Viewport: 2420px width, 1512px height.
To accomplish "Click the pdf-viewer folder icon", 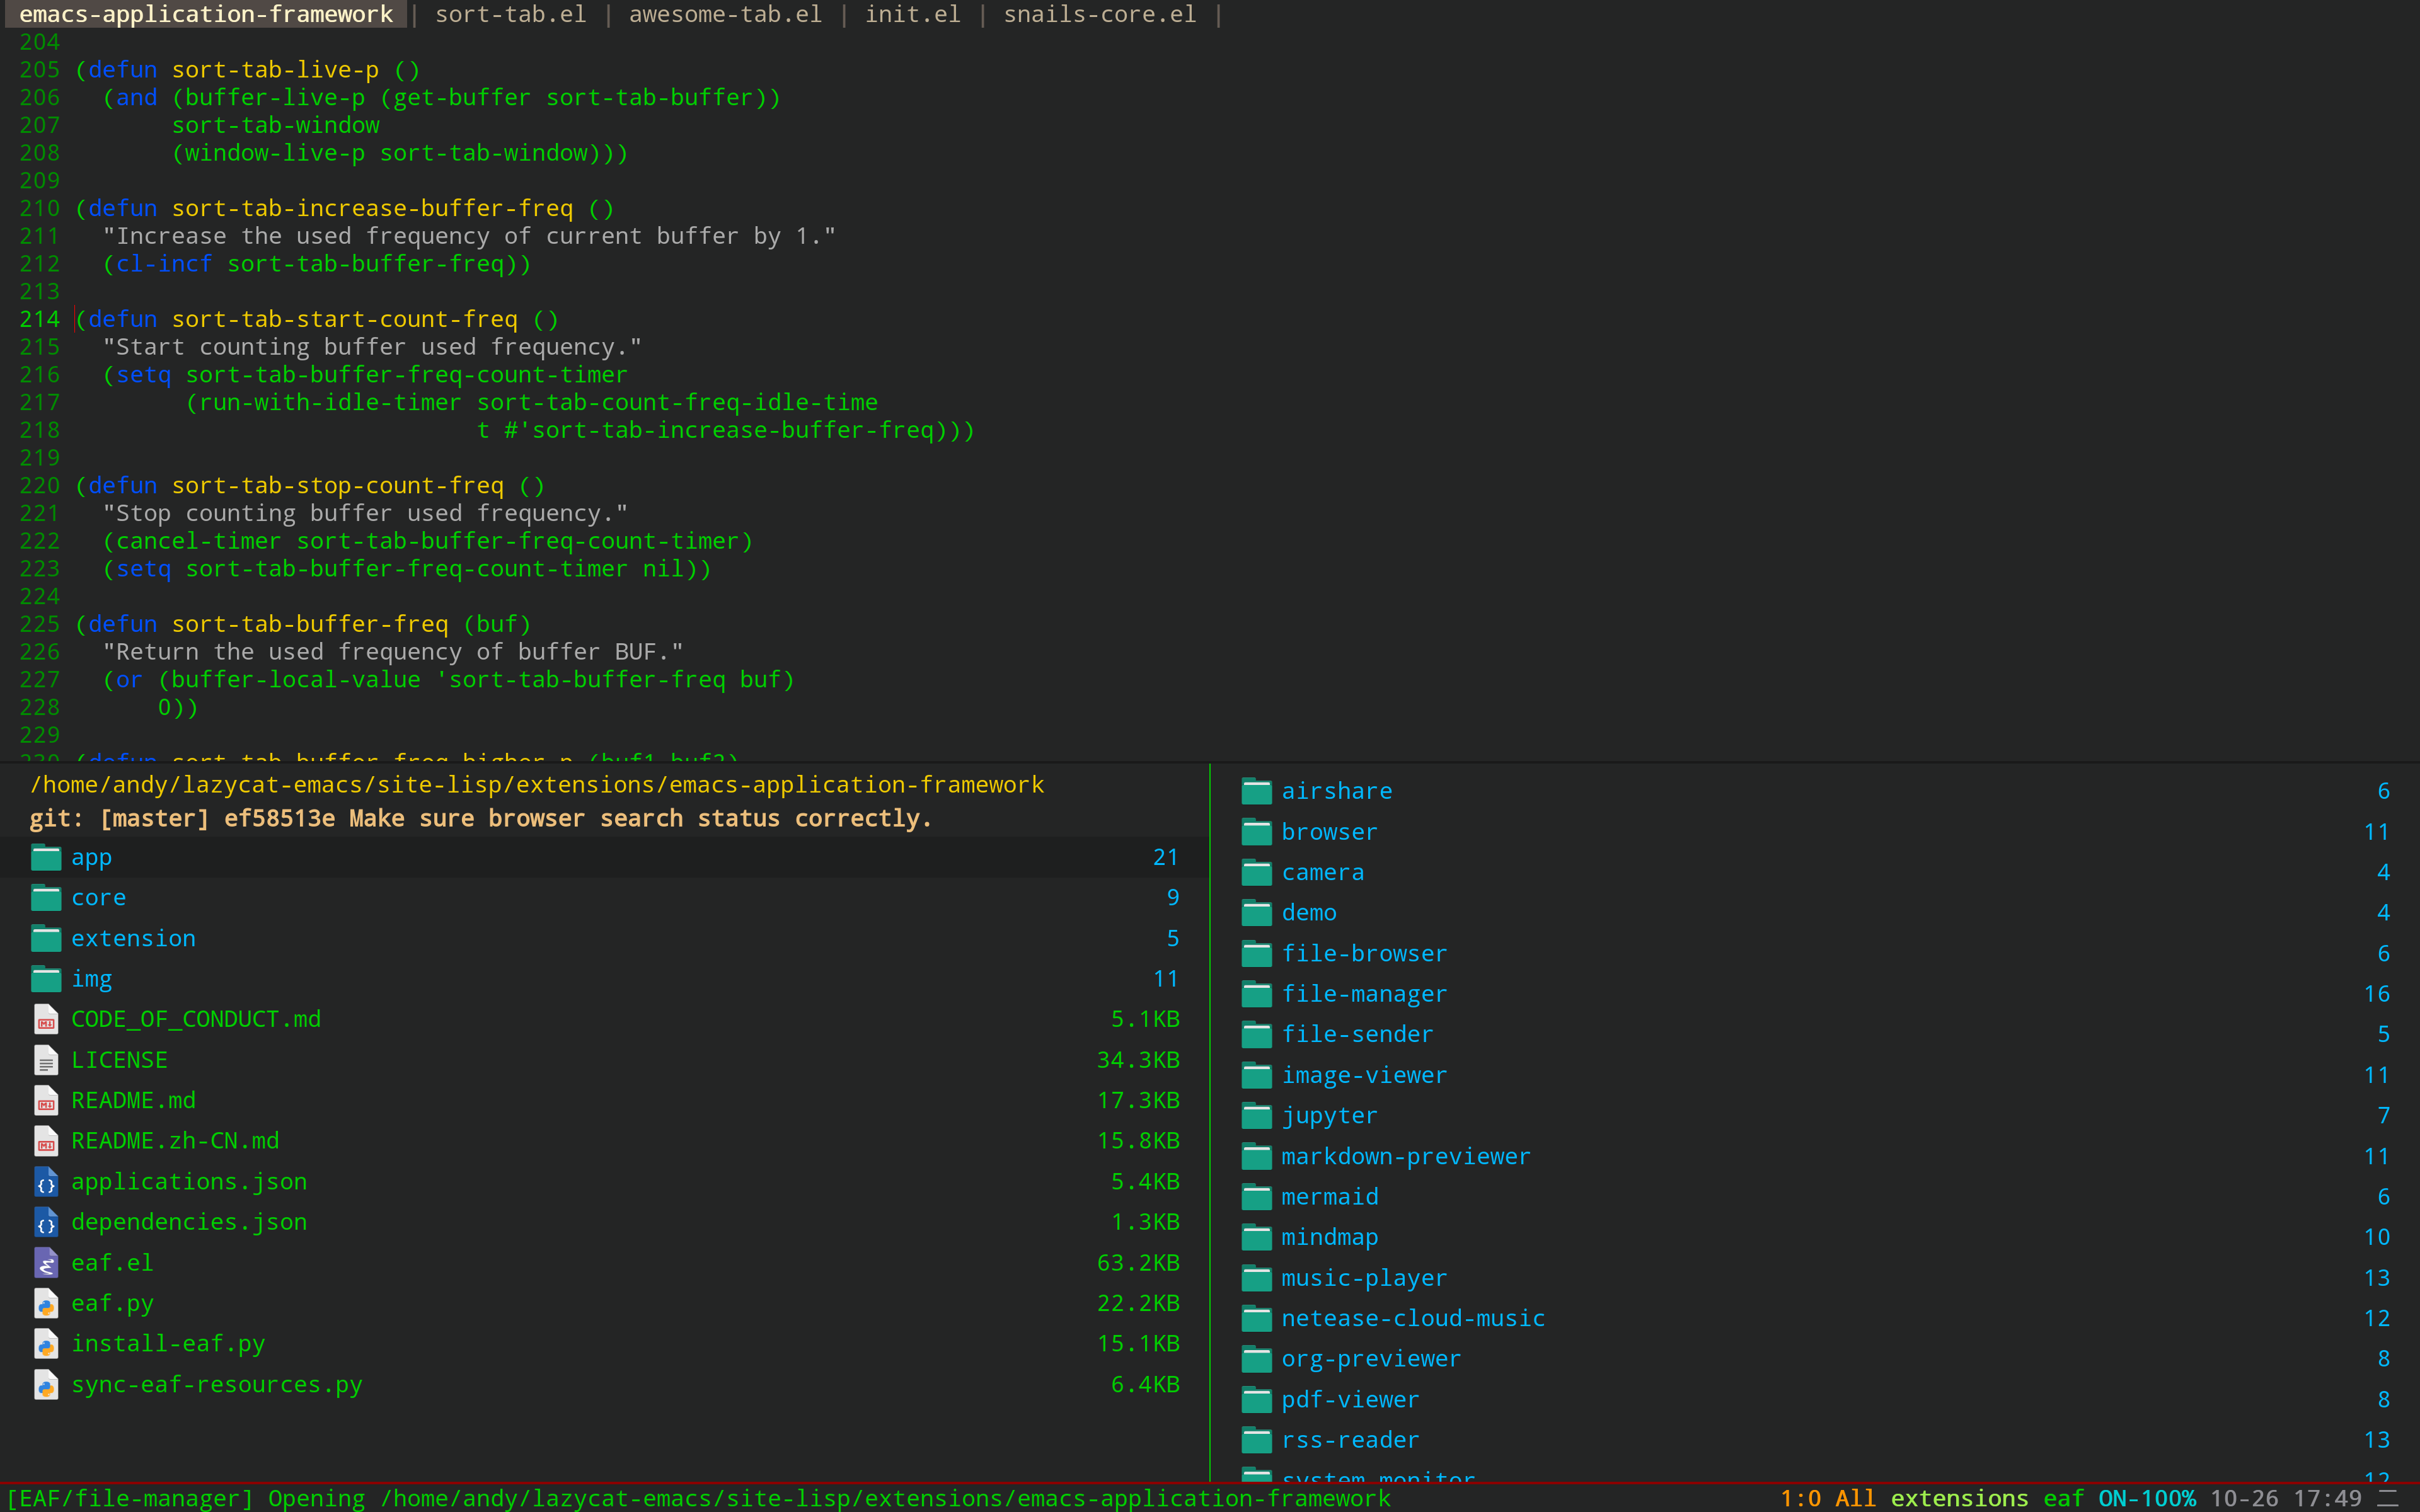I will 1256,1400.
